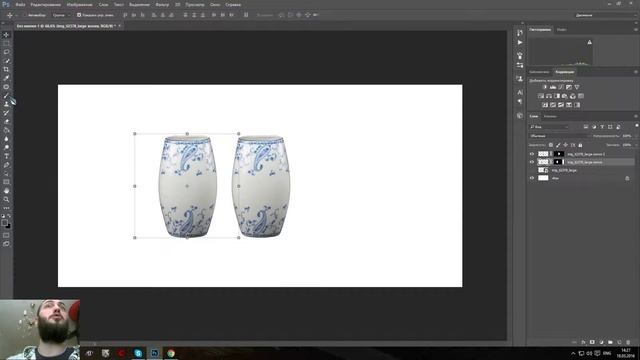Screen dimensions: 640x360
Task: Select the Rectangular Marquee tool
Action: point(6,43)
